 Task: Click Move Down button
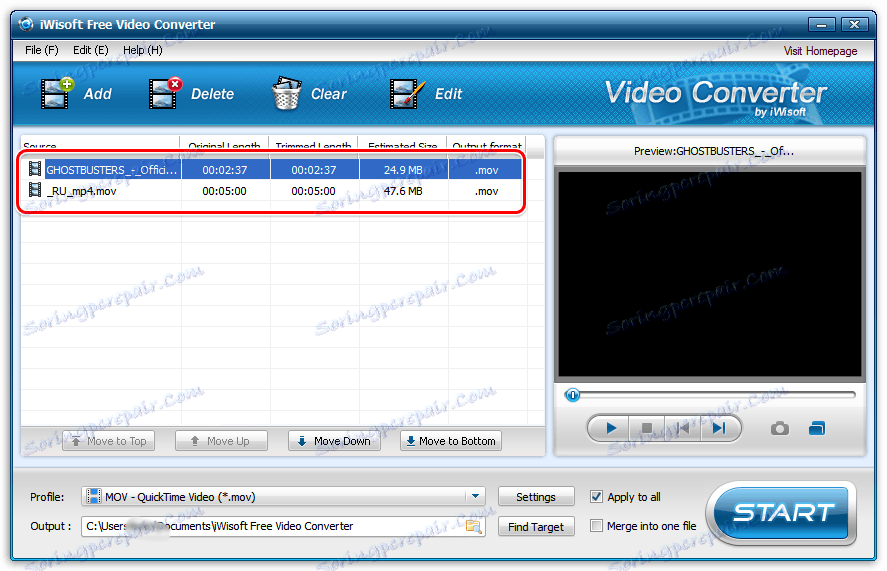pyautogui.click(x=334, y=441)
